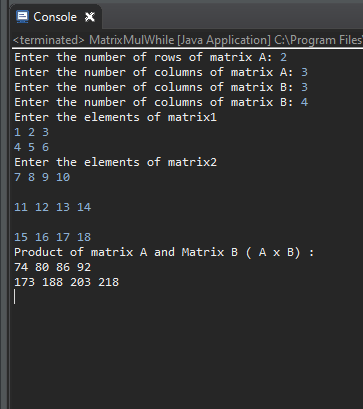Click the input row 15 16 17 18
This screenshot has height=409, width=363.
pyautogui.click(x=52, y=237)
